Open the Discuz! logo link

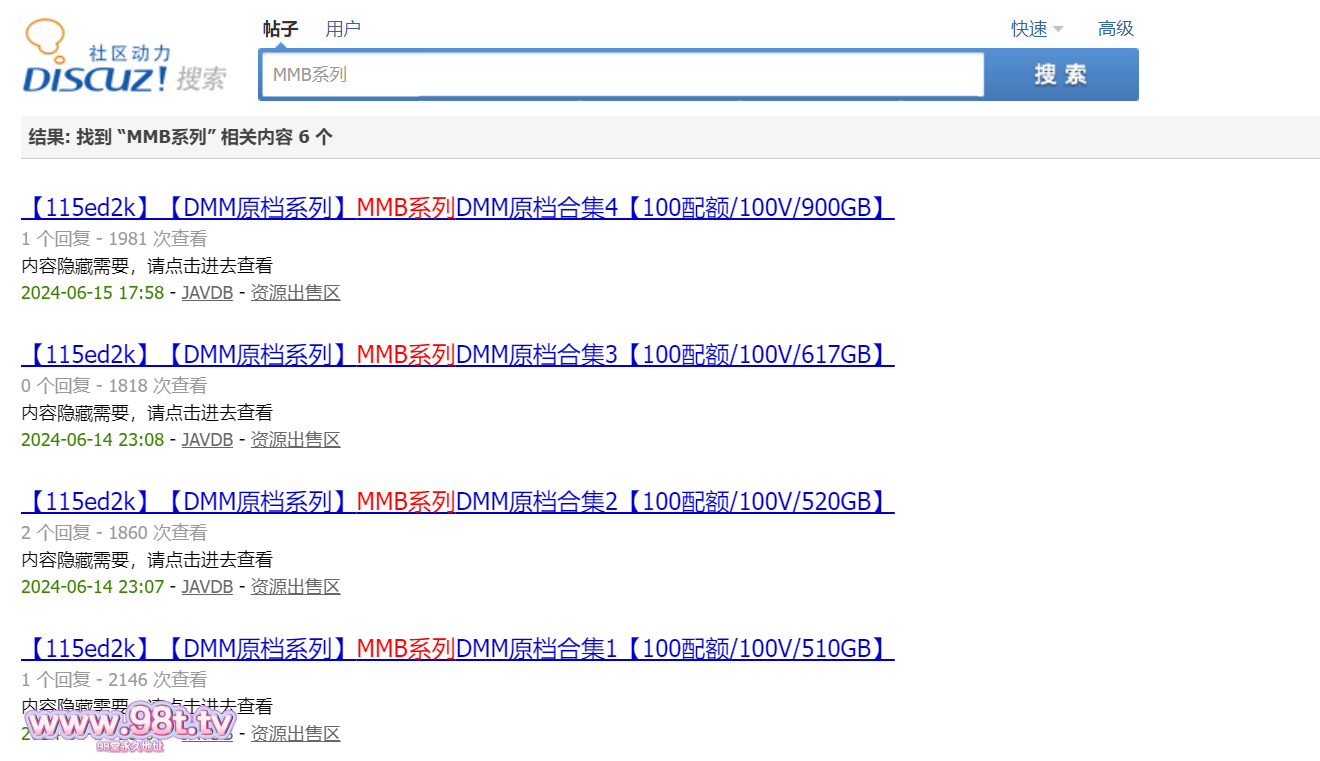pyautogui.click(x=126, y=57)
